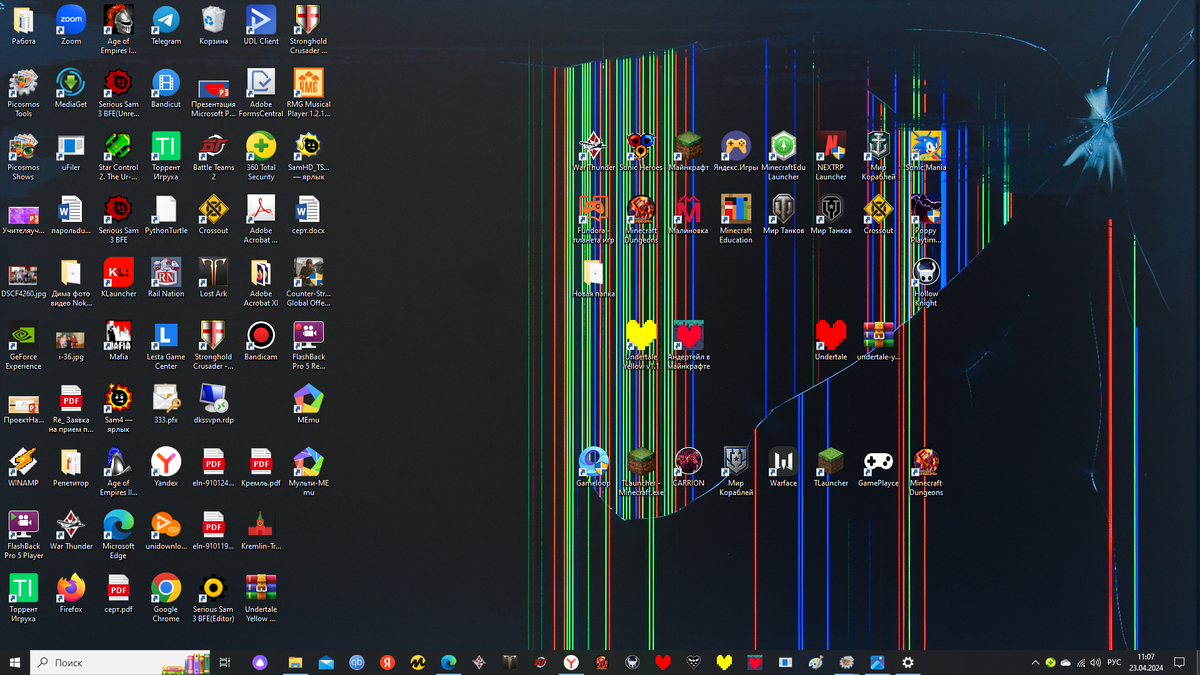
Task: Open the Battle Teams 2 shortcut
Action: tap(213, 156)
